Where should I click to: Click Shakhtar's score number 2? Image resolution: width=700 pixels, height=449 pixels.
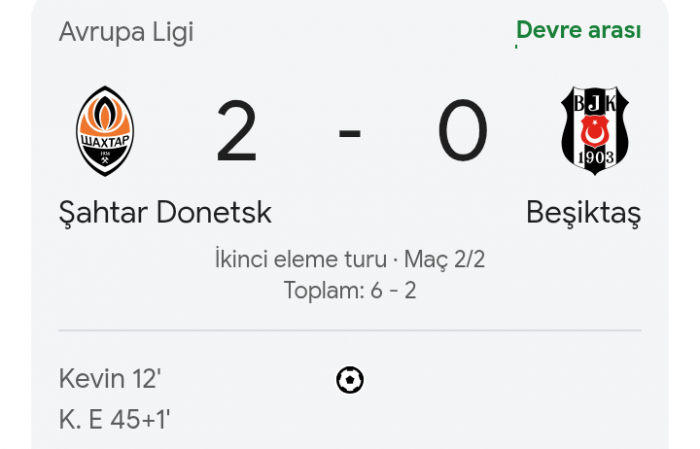(237, 131)
